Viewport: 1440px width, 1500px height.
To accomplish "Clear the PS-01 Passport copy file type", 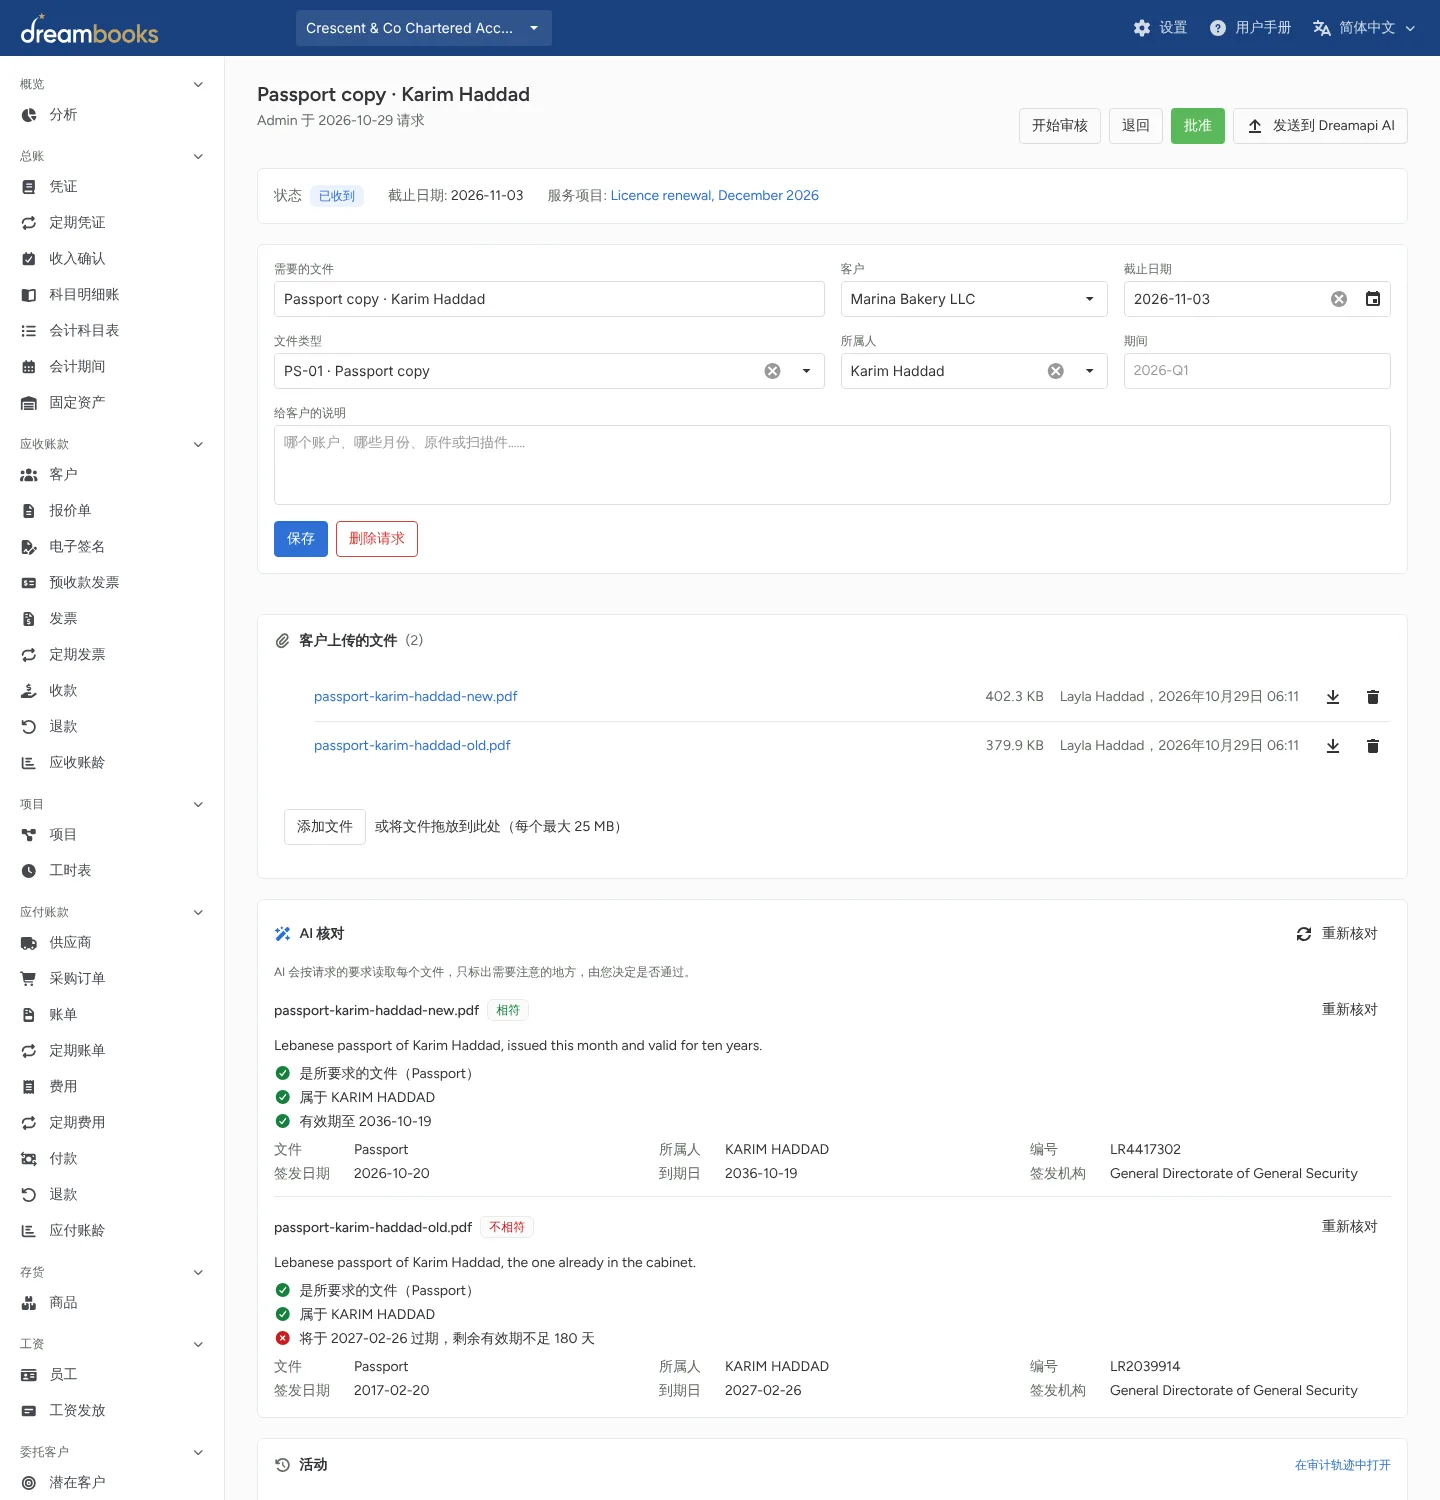I will (772, 371).
